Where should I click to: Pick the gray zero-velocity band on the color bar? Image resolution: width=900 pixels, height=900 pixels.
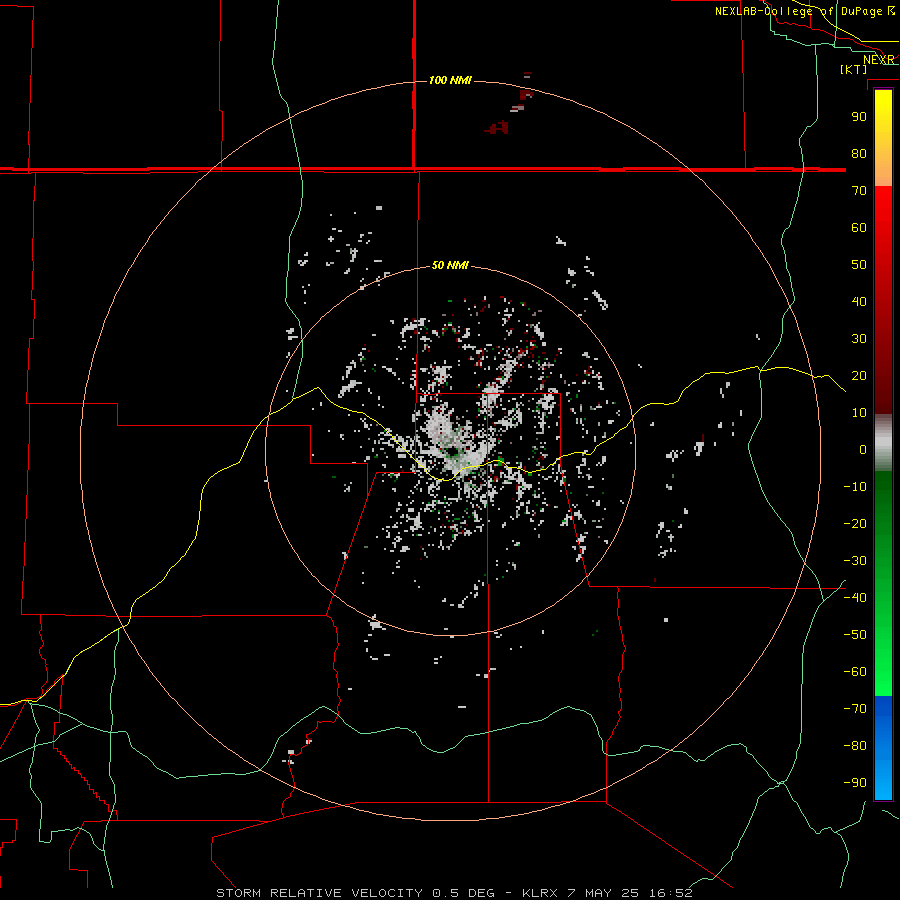click(883, 443)
